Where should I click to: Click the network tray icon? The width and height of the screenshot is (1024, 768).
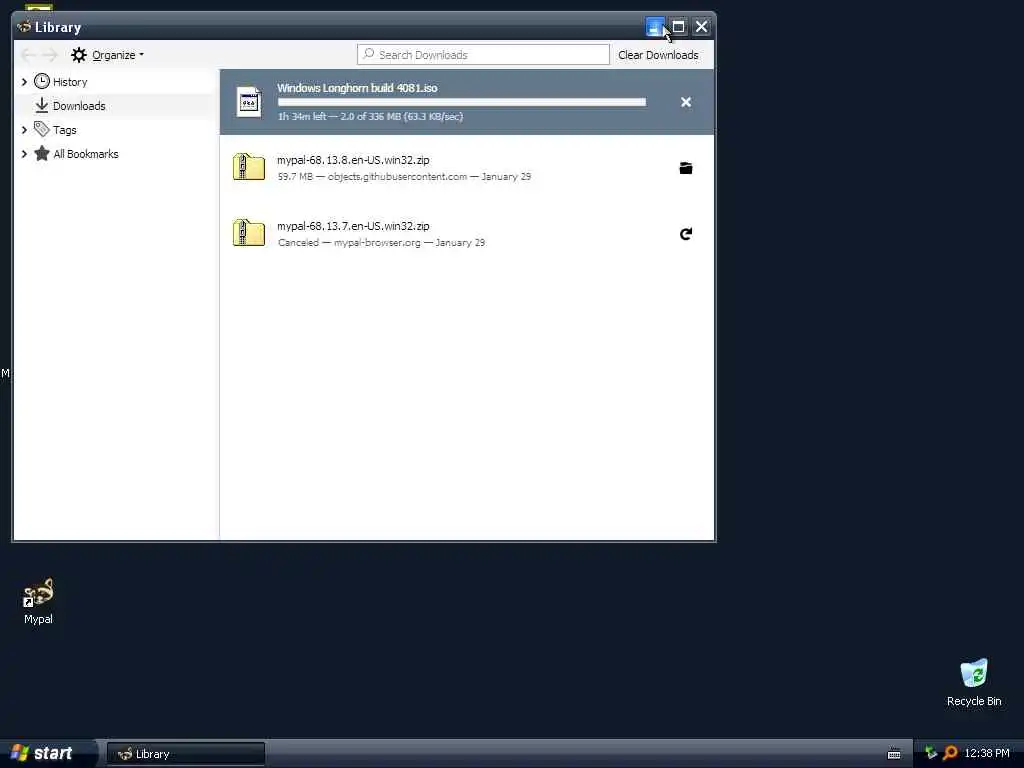pyautogui.click(x=931, y=753)
